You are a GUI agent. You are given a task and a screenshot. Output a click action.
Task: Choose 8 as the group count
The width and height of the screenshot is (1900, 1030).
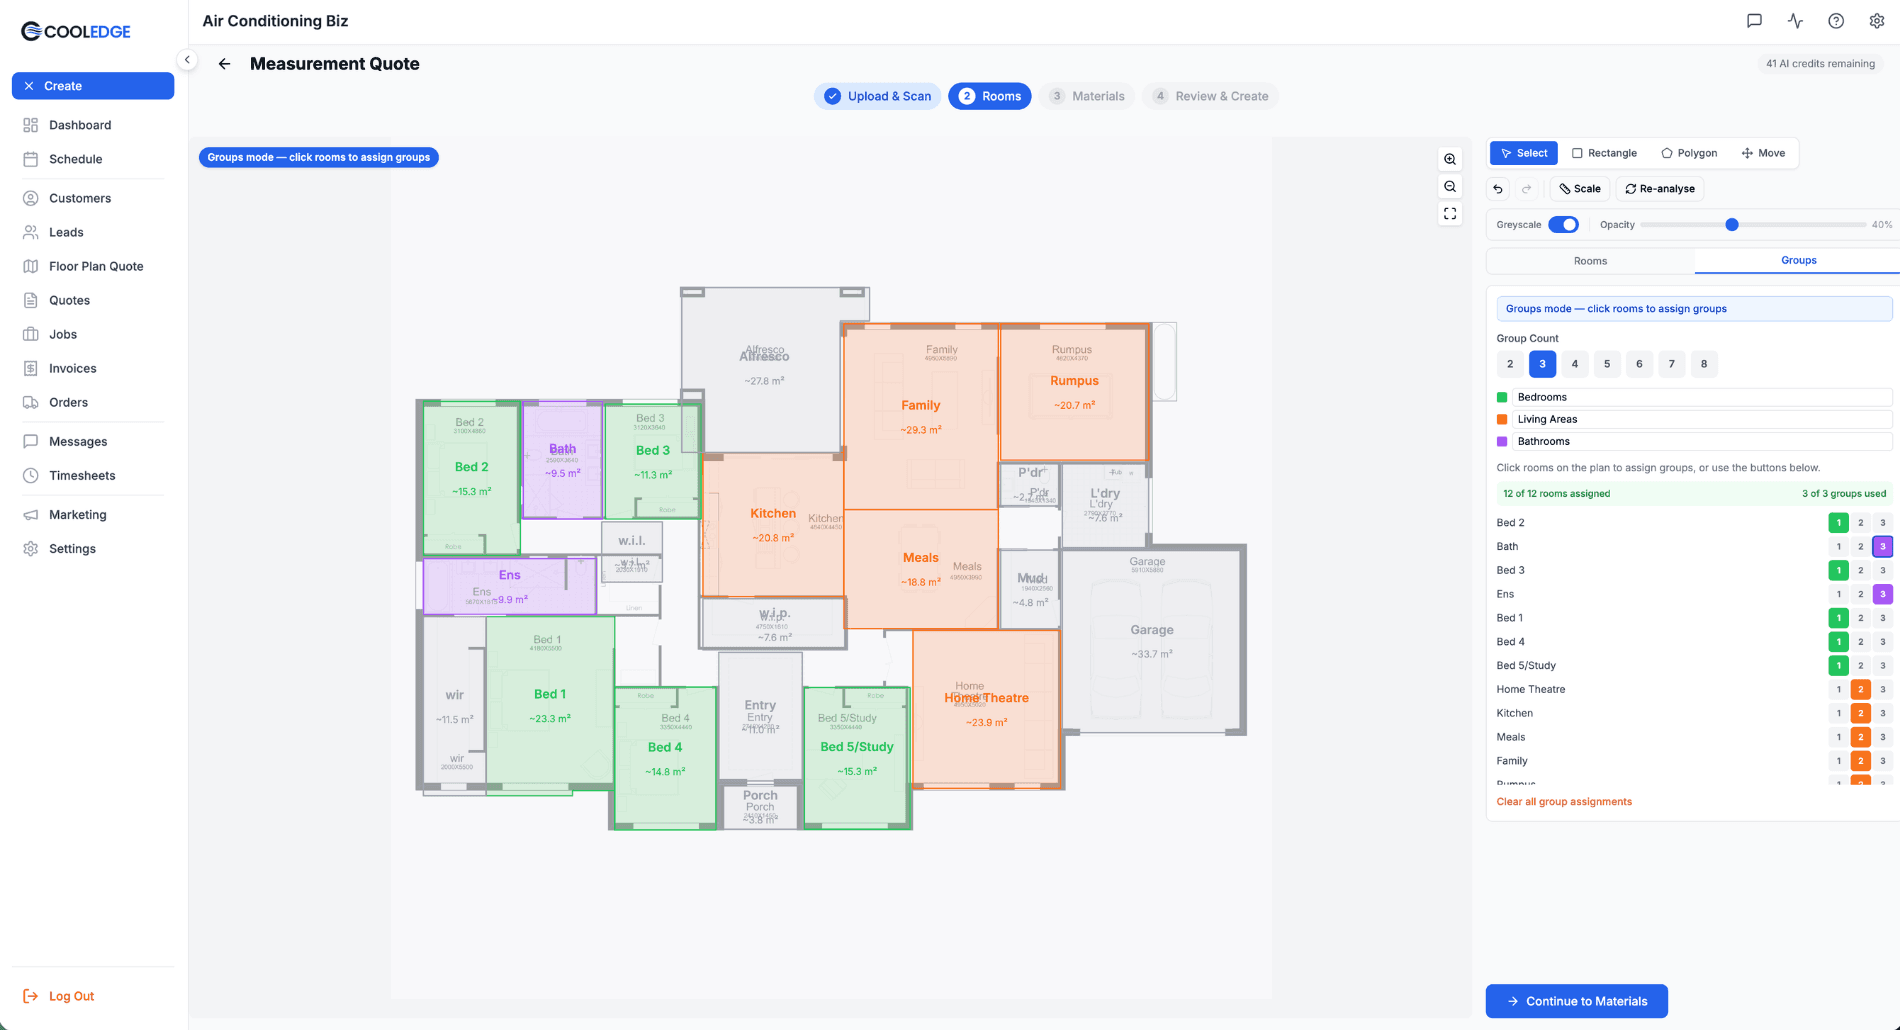(1704, 364)
